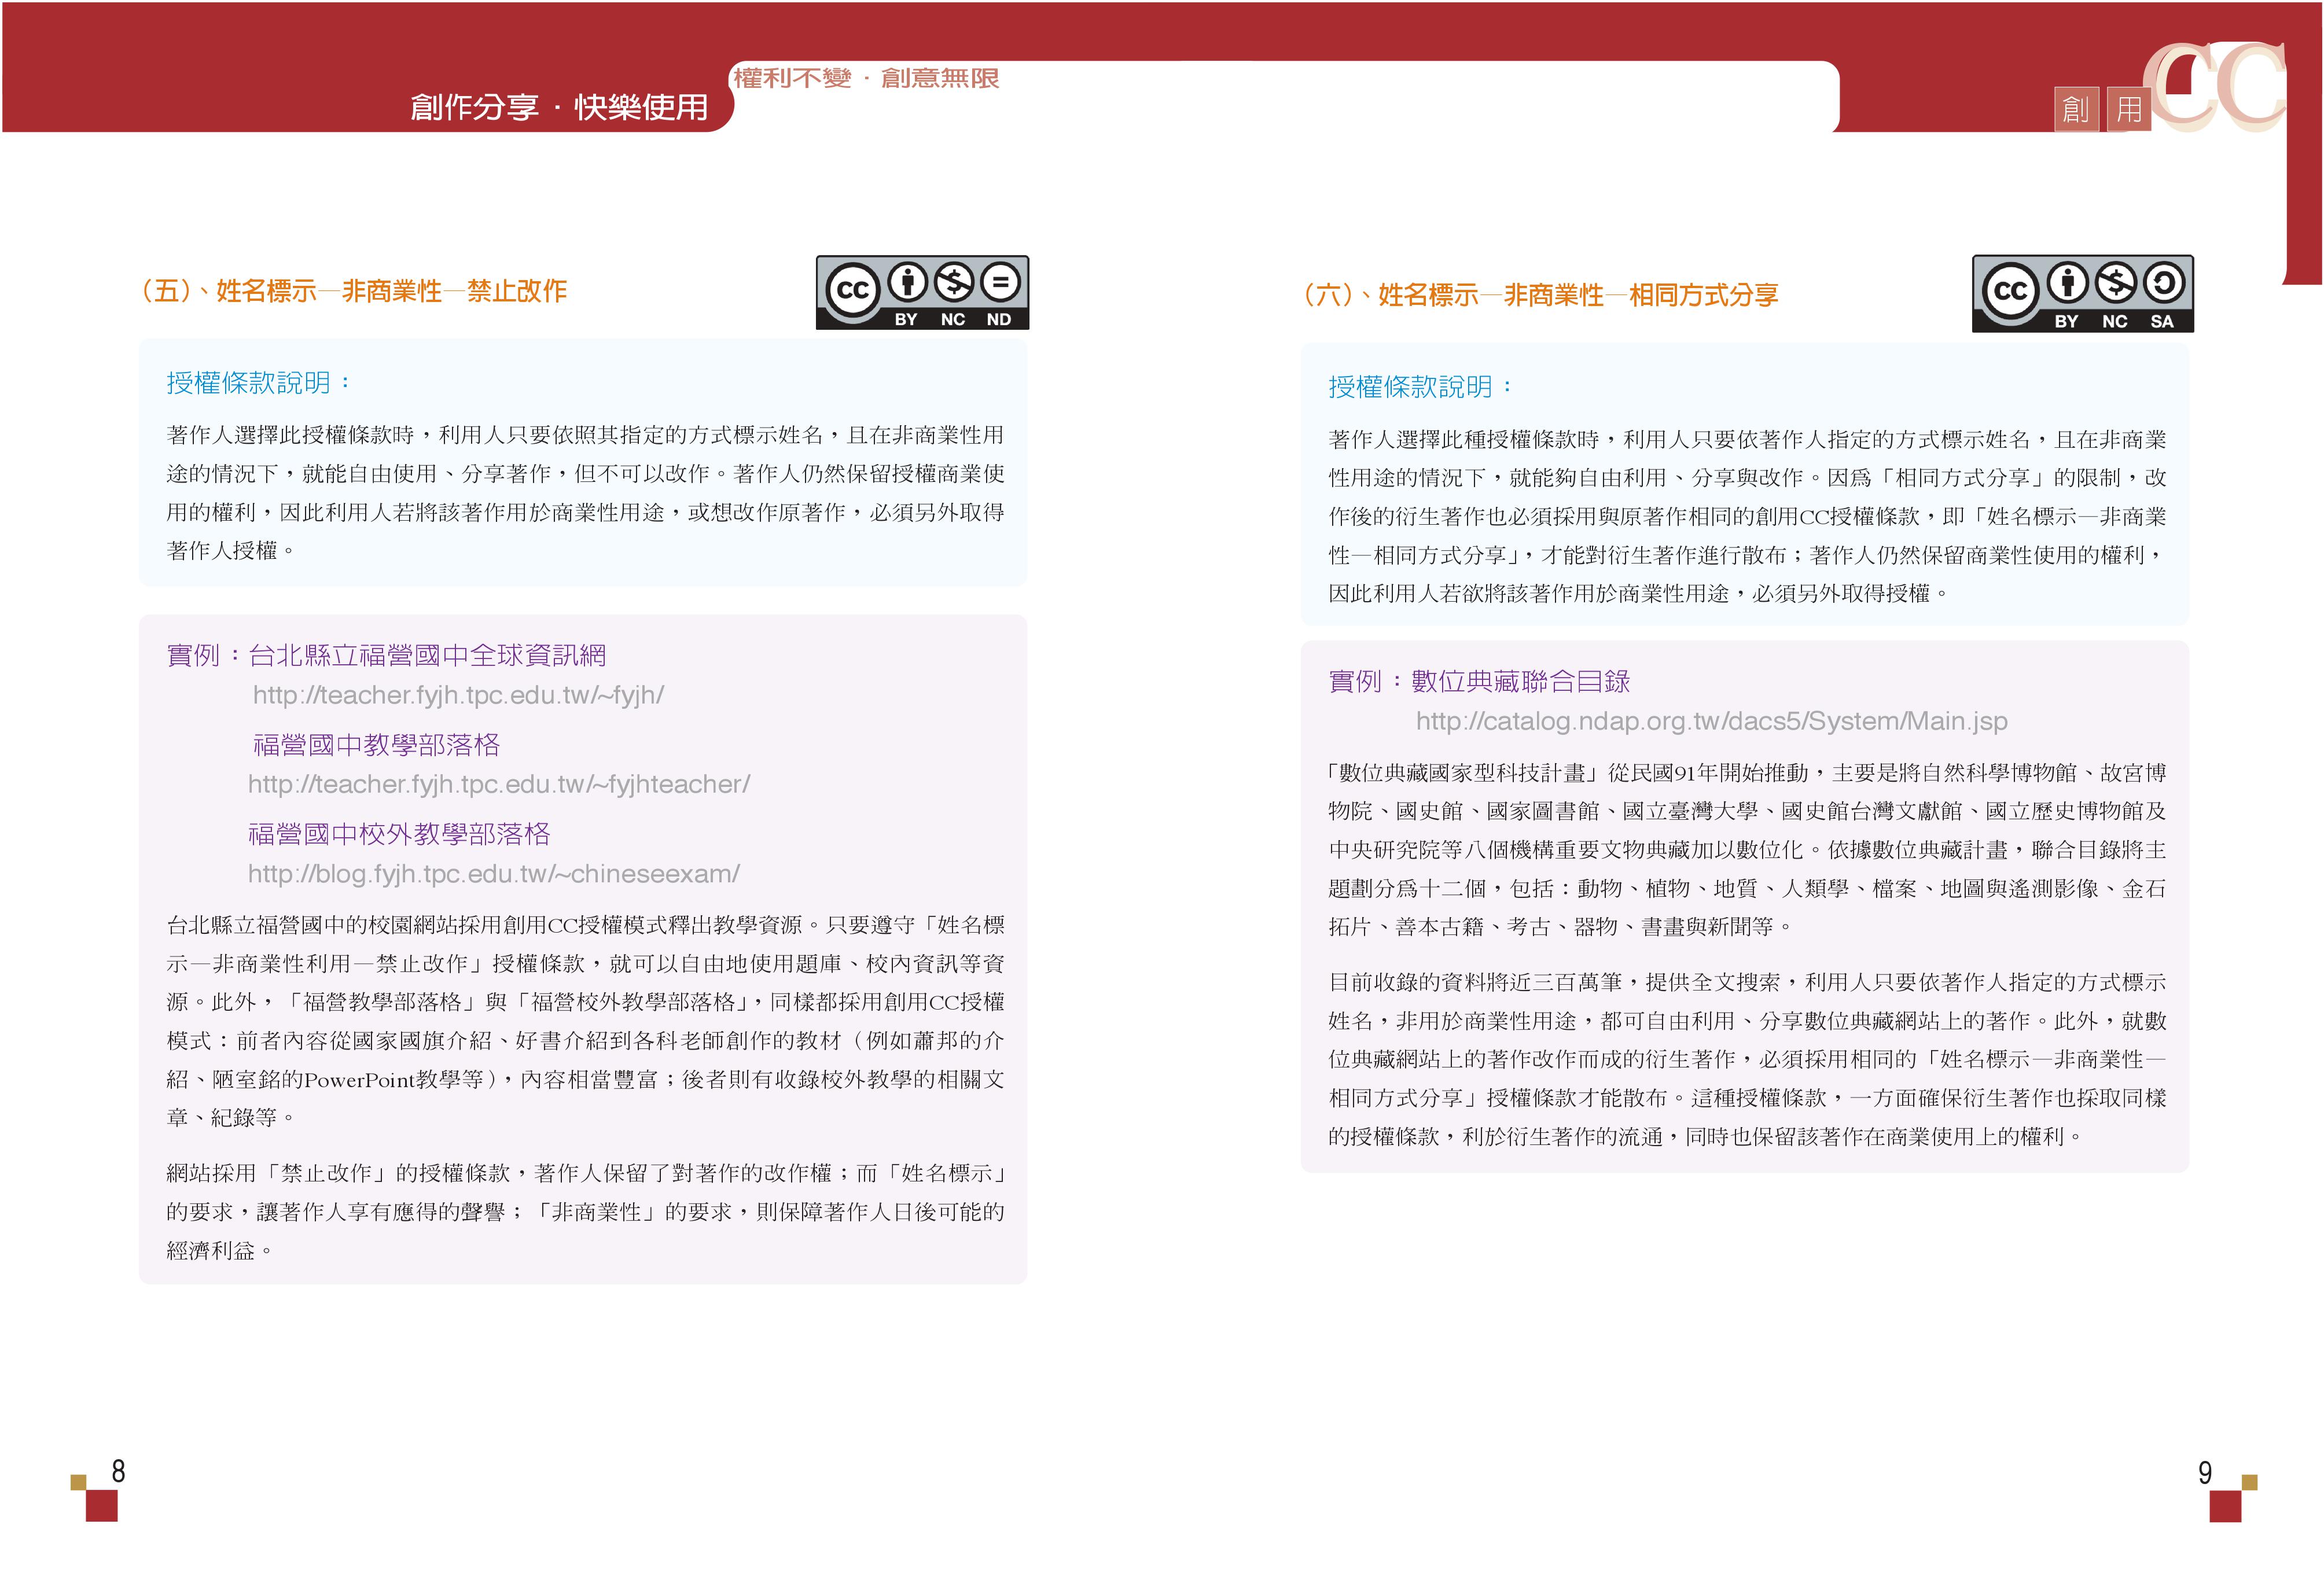Click the 創作分享・快樂使用 header tab
This screenshot has width=2324, height=1572.
pos(558,107)
